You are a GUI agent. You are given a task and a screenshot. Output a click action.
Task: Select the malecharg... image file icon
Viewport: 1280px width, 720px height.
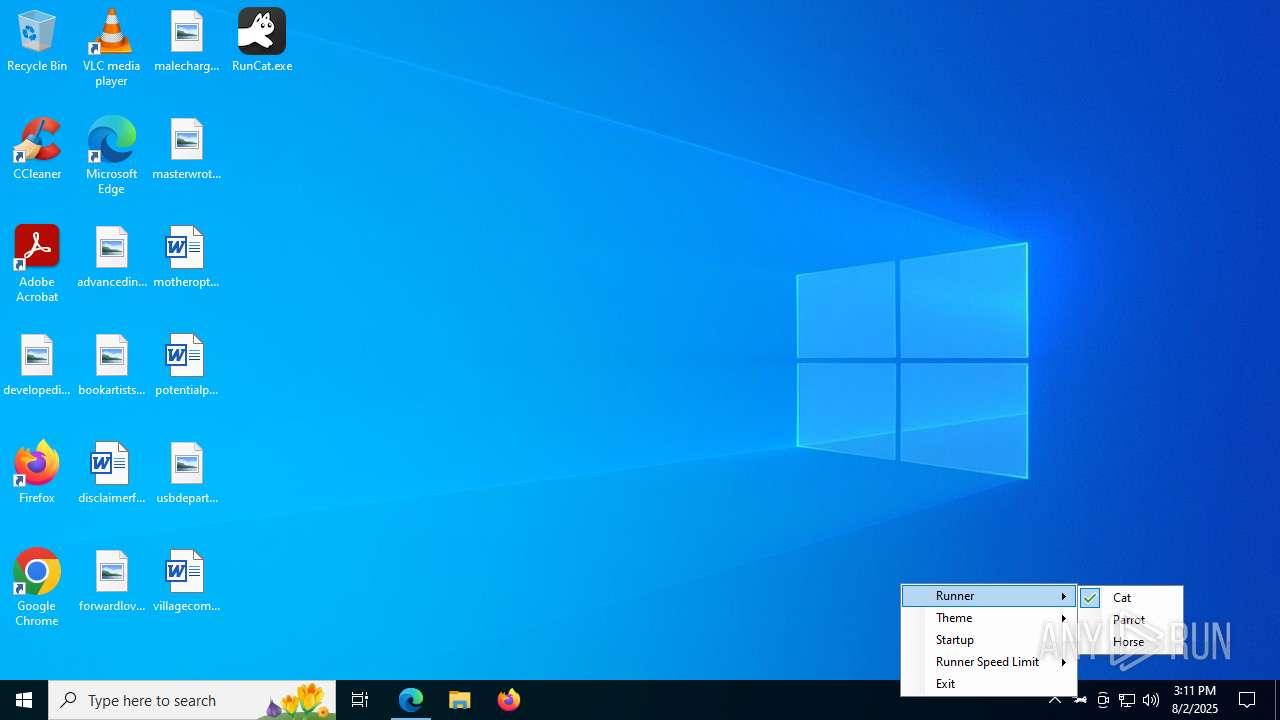187,42
